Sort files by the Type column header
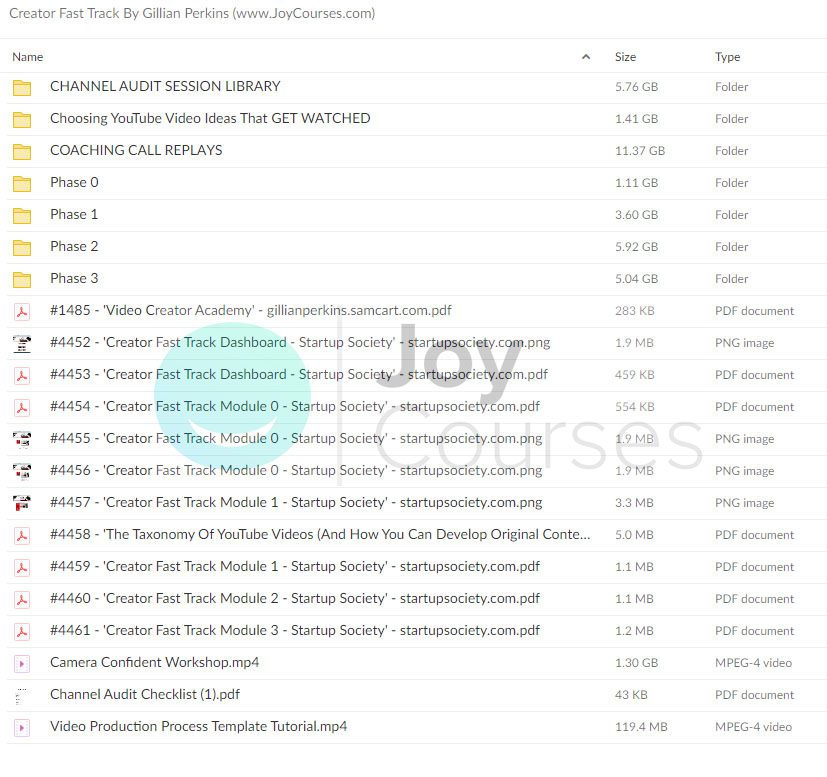Image resolution: width=827 pixels, height=777 pixels. tap(728, 57)
